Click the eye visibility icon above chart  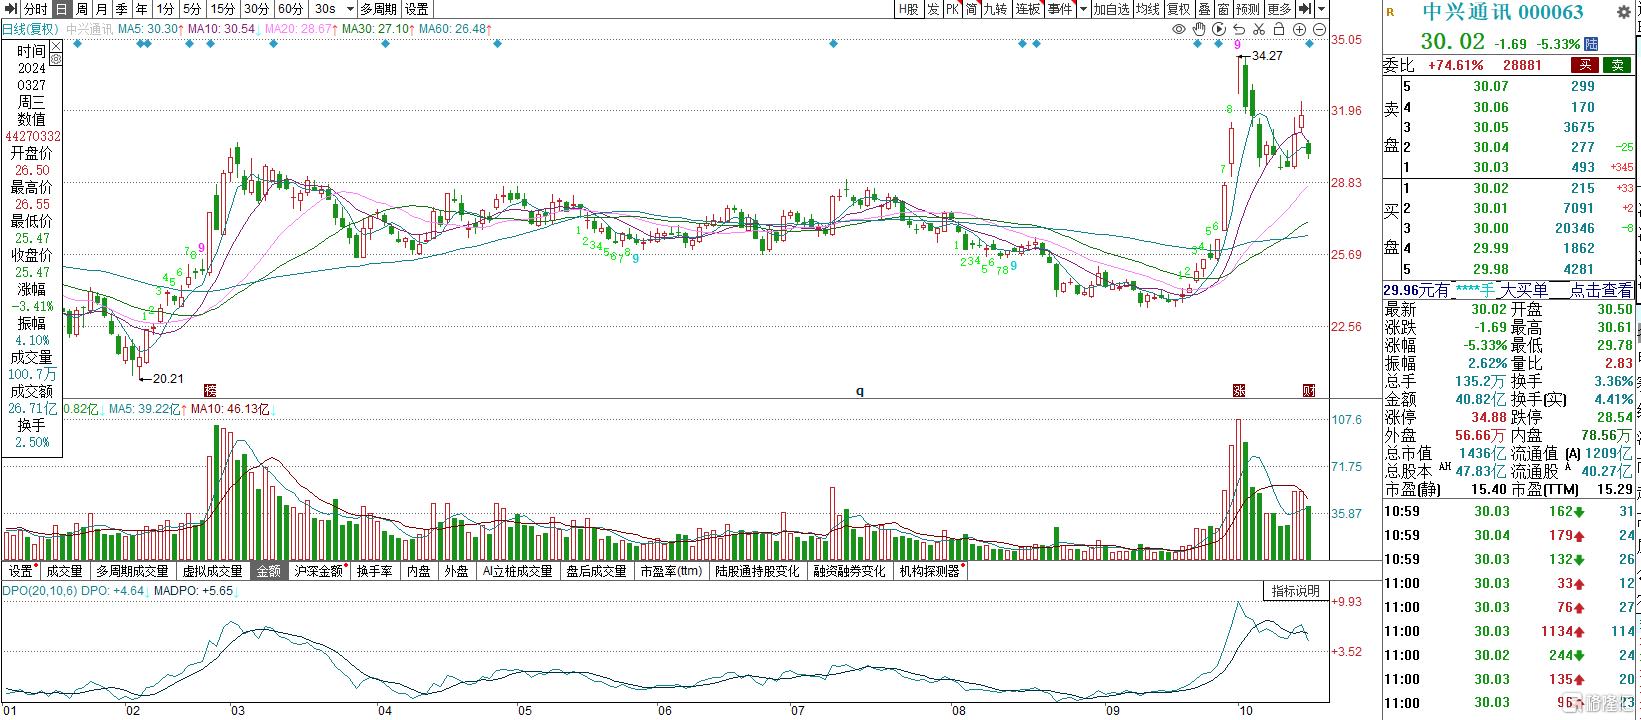point(1179,29)
